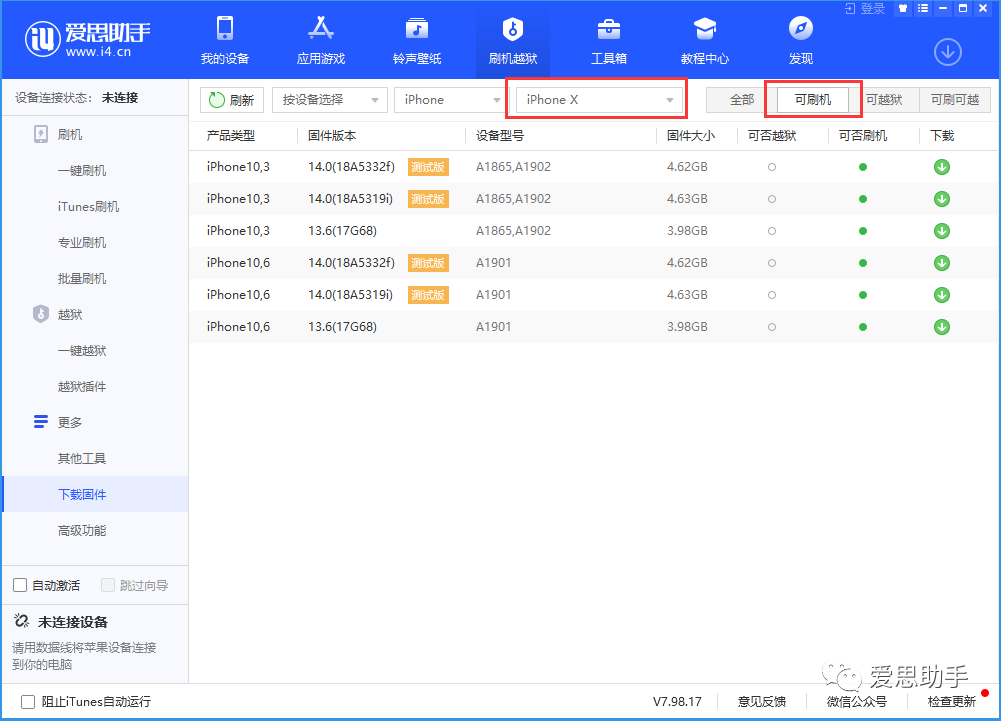Sort by the 固件大小 column header
This screenshot has height=721, width=1001.
click(691, 135)
